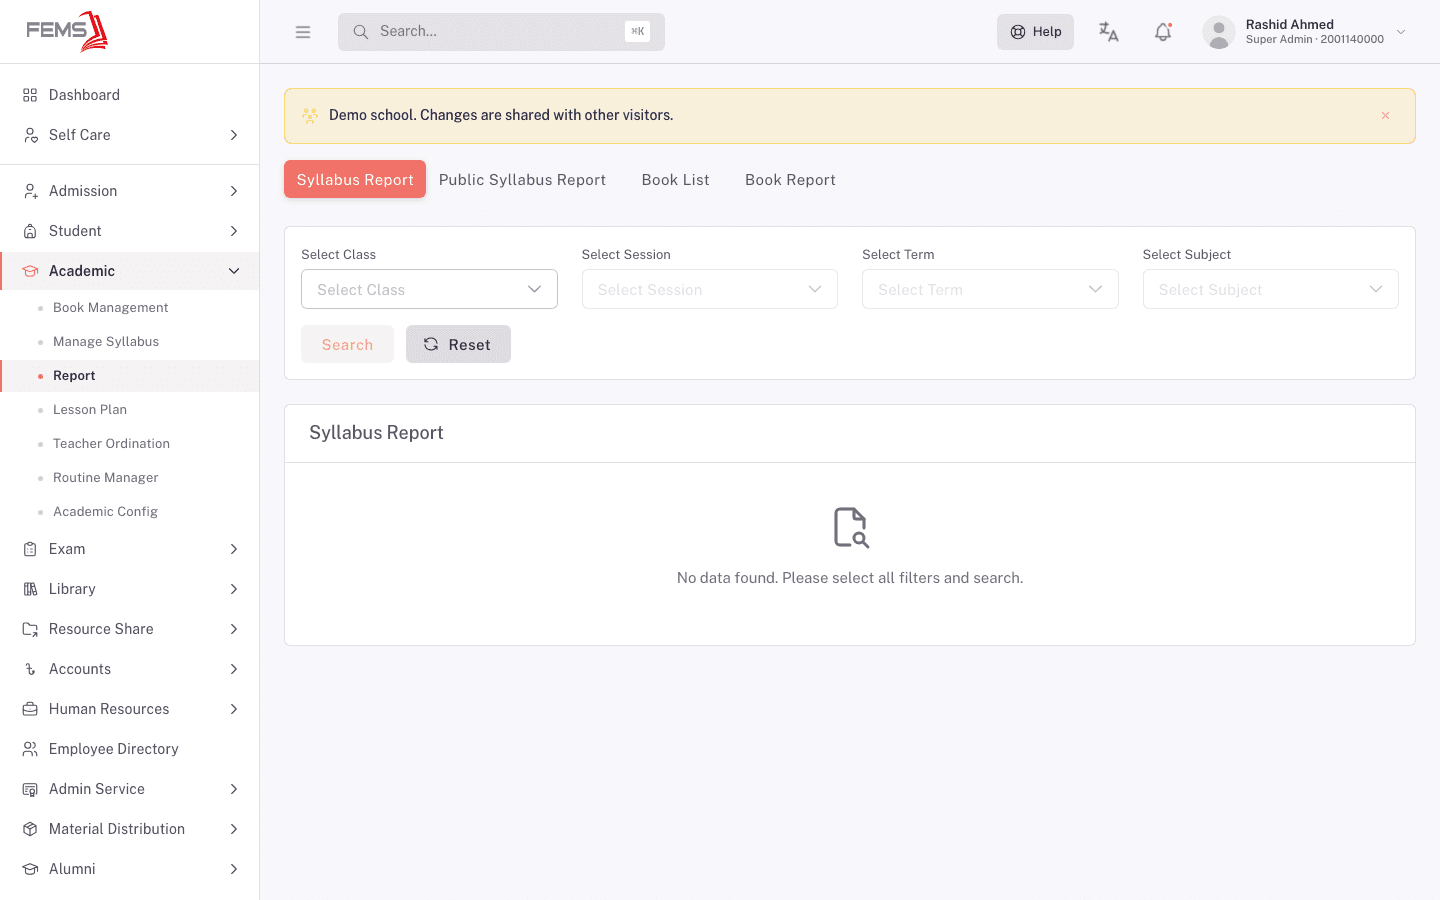Click the user avatar picture
Viewport: 1440px width, 900px height.
[x=1219, y=32]
